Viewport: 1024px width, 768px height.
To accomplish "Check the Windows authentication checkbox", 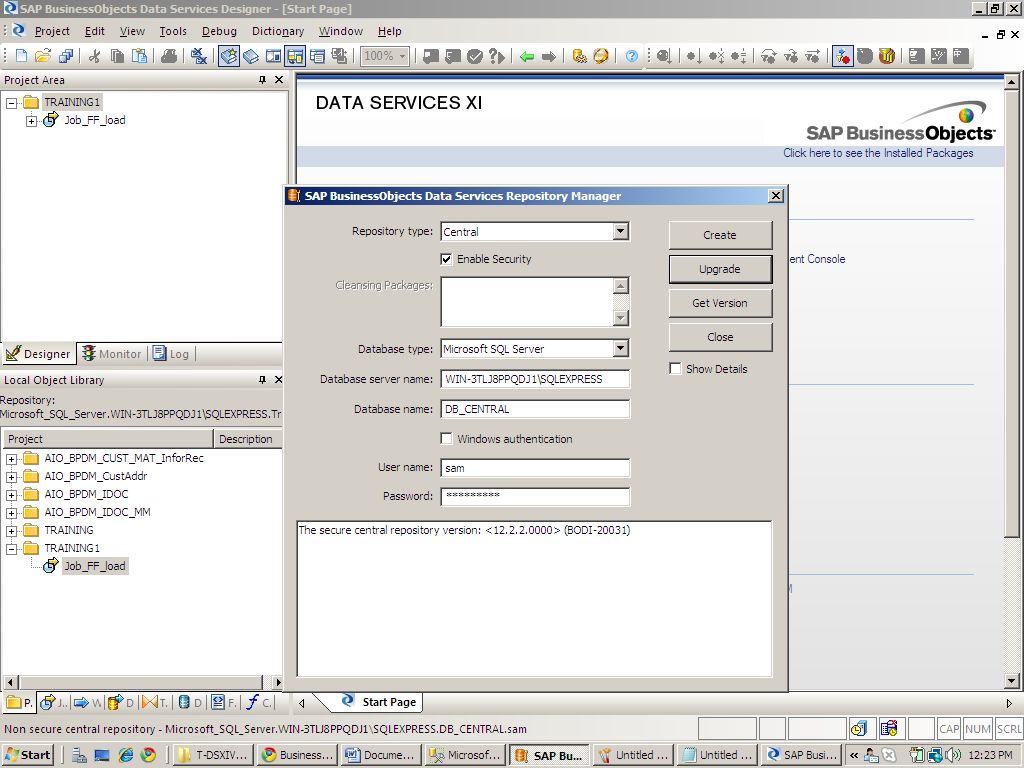I will click(x=447, y=439).
